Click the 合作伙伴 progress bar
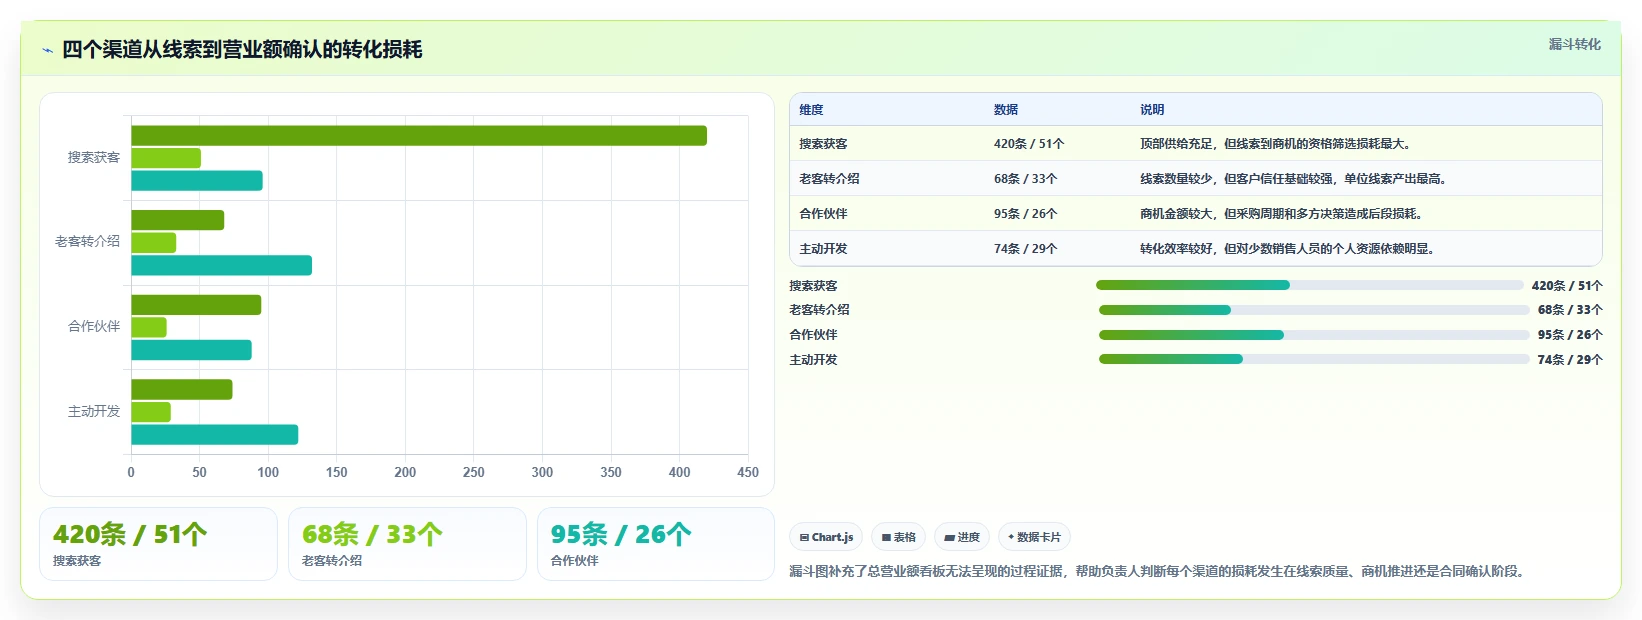1642x620 pixels. (x=1314, y=335)
